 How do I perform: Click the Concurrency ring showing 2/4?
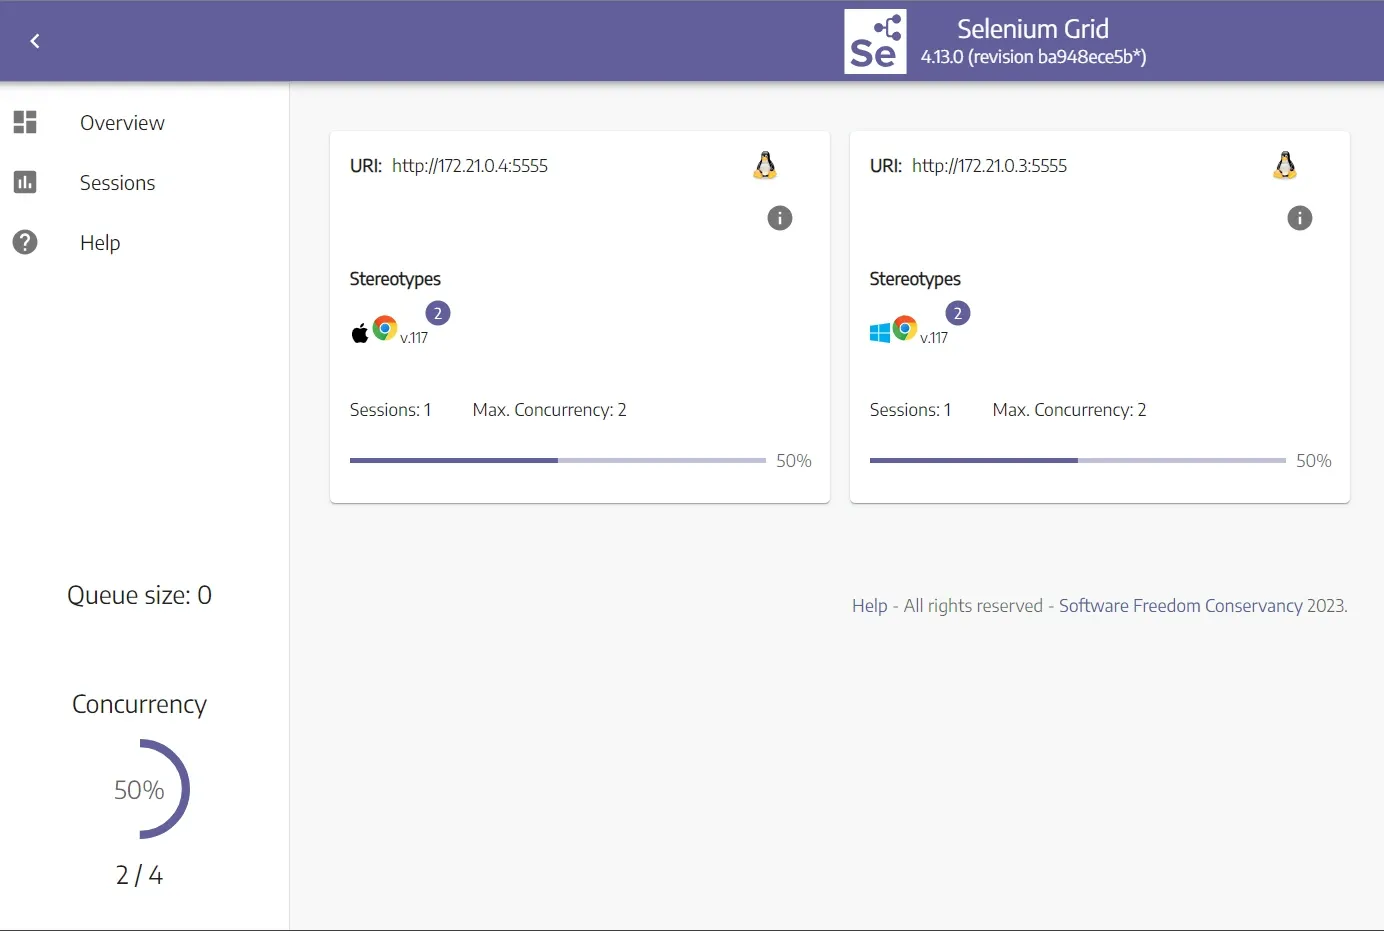pyautogui.click(x=139, y=789)
